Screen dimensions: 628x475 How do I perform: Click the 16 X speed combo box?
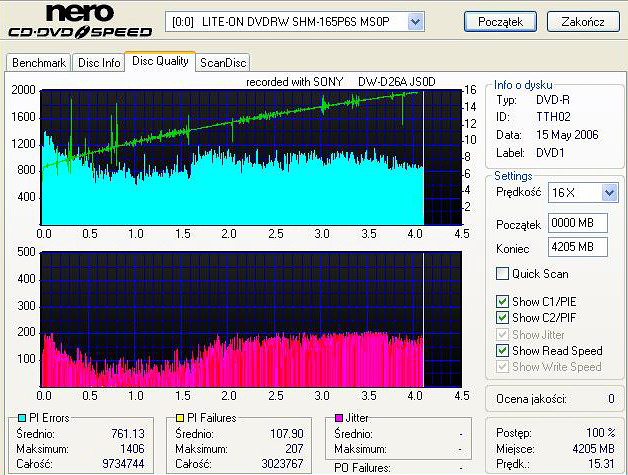pos(583,193)
